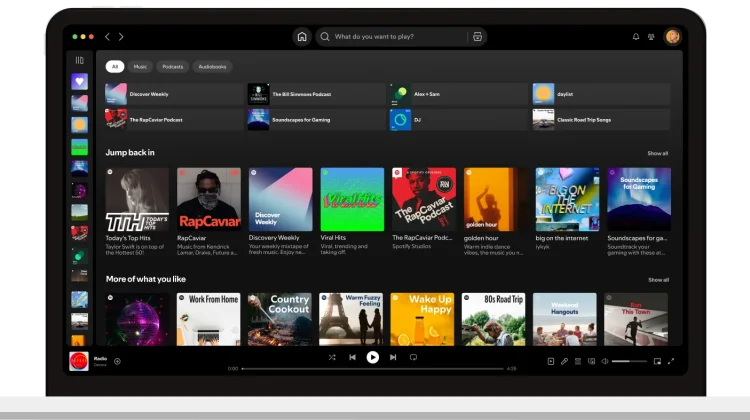Open disco ball playlist in sidebar
Screen dimensions: 750x420
(79, 190)
